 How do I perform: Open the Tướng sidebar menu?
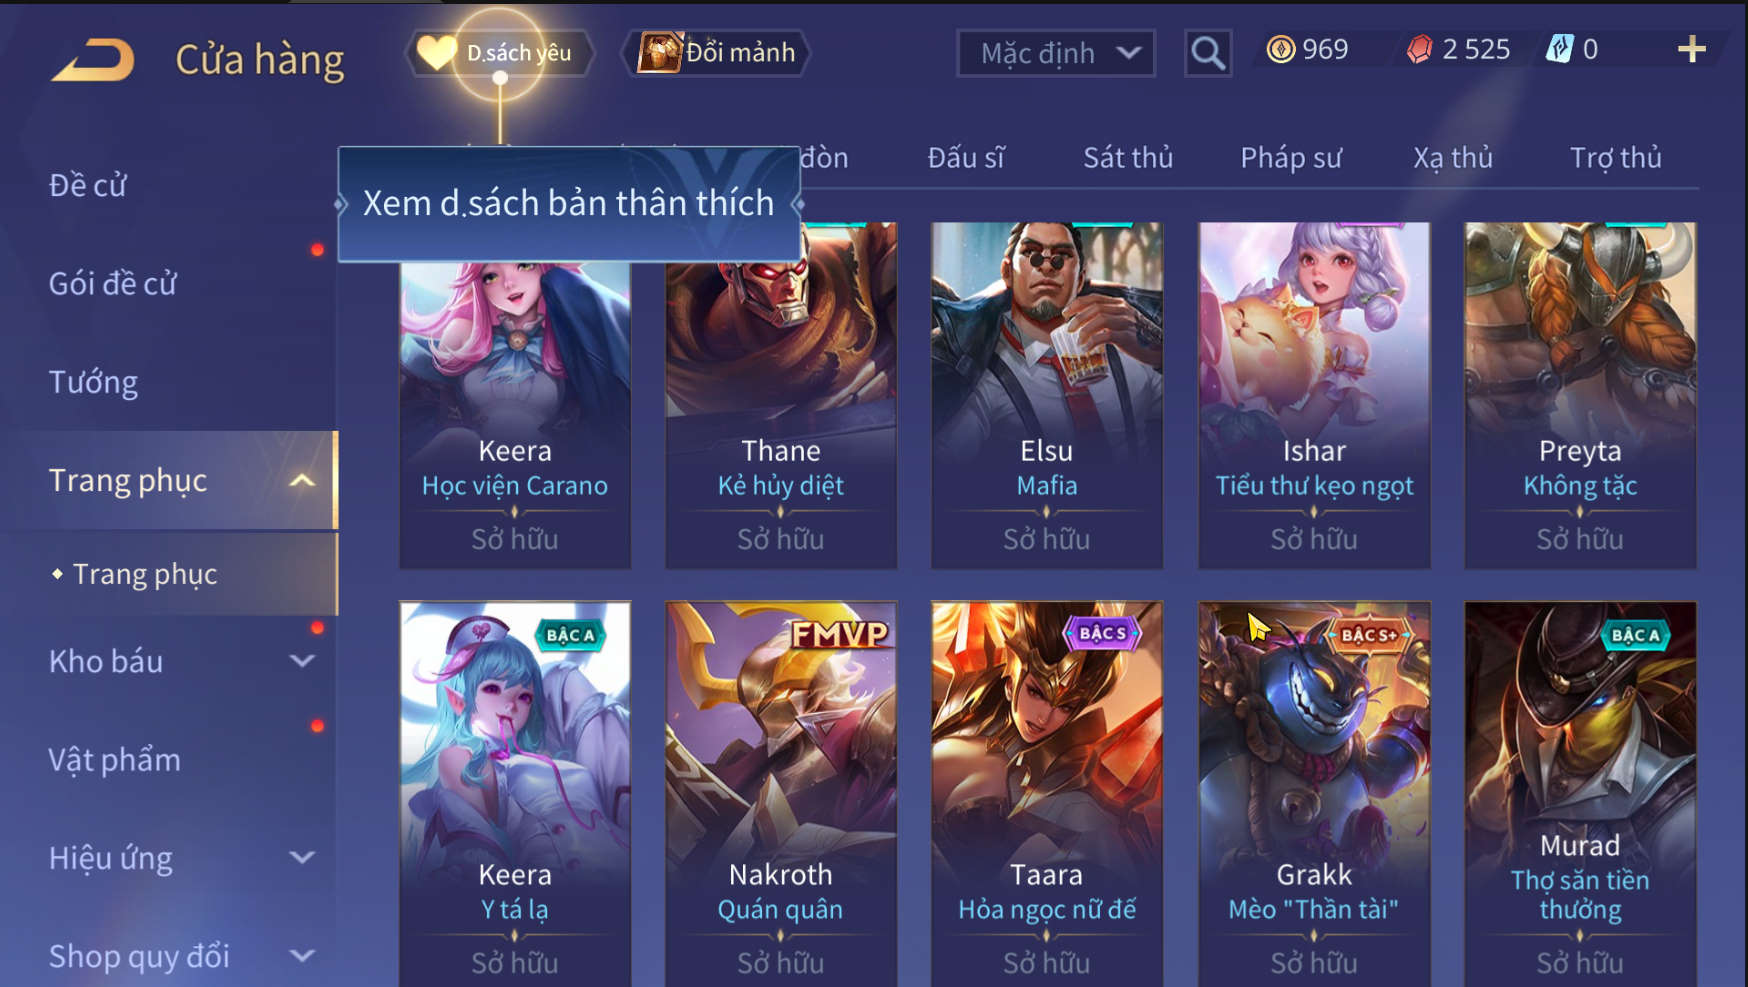pyautogui.click(x=93, y=382)
